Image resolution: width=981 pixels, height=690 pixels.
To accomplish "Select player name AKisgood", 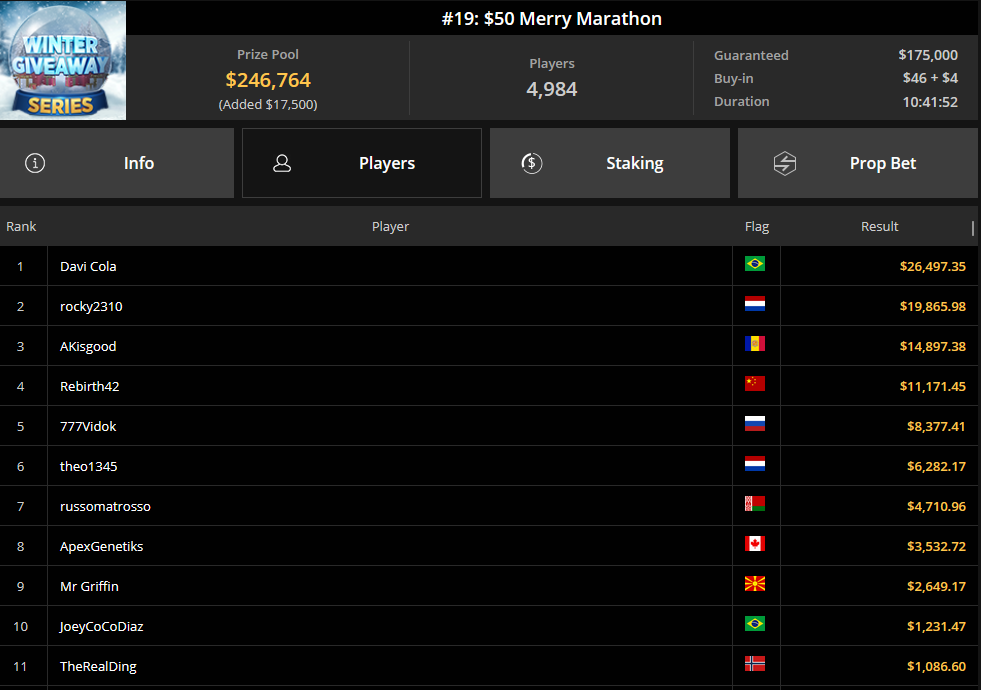I will pyautogui.click(x=88, y=347).
